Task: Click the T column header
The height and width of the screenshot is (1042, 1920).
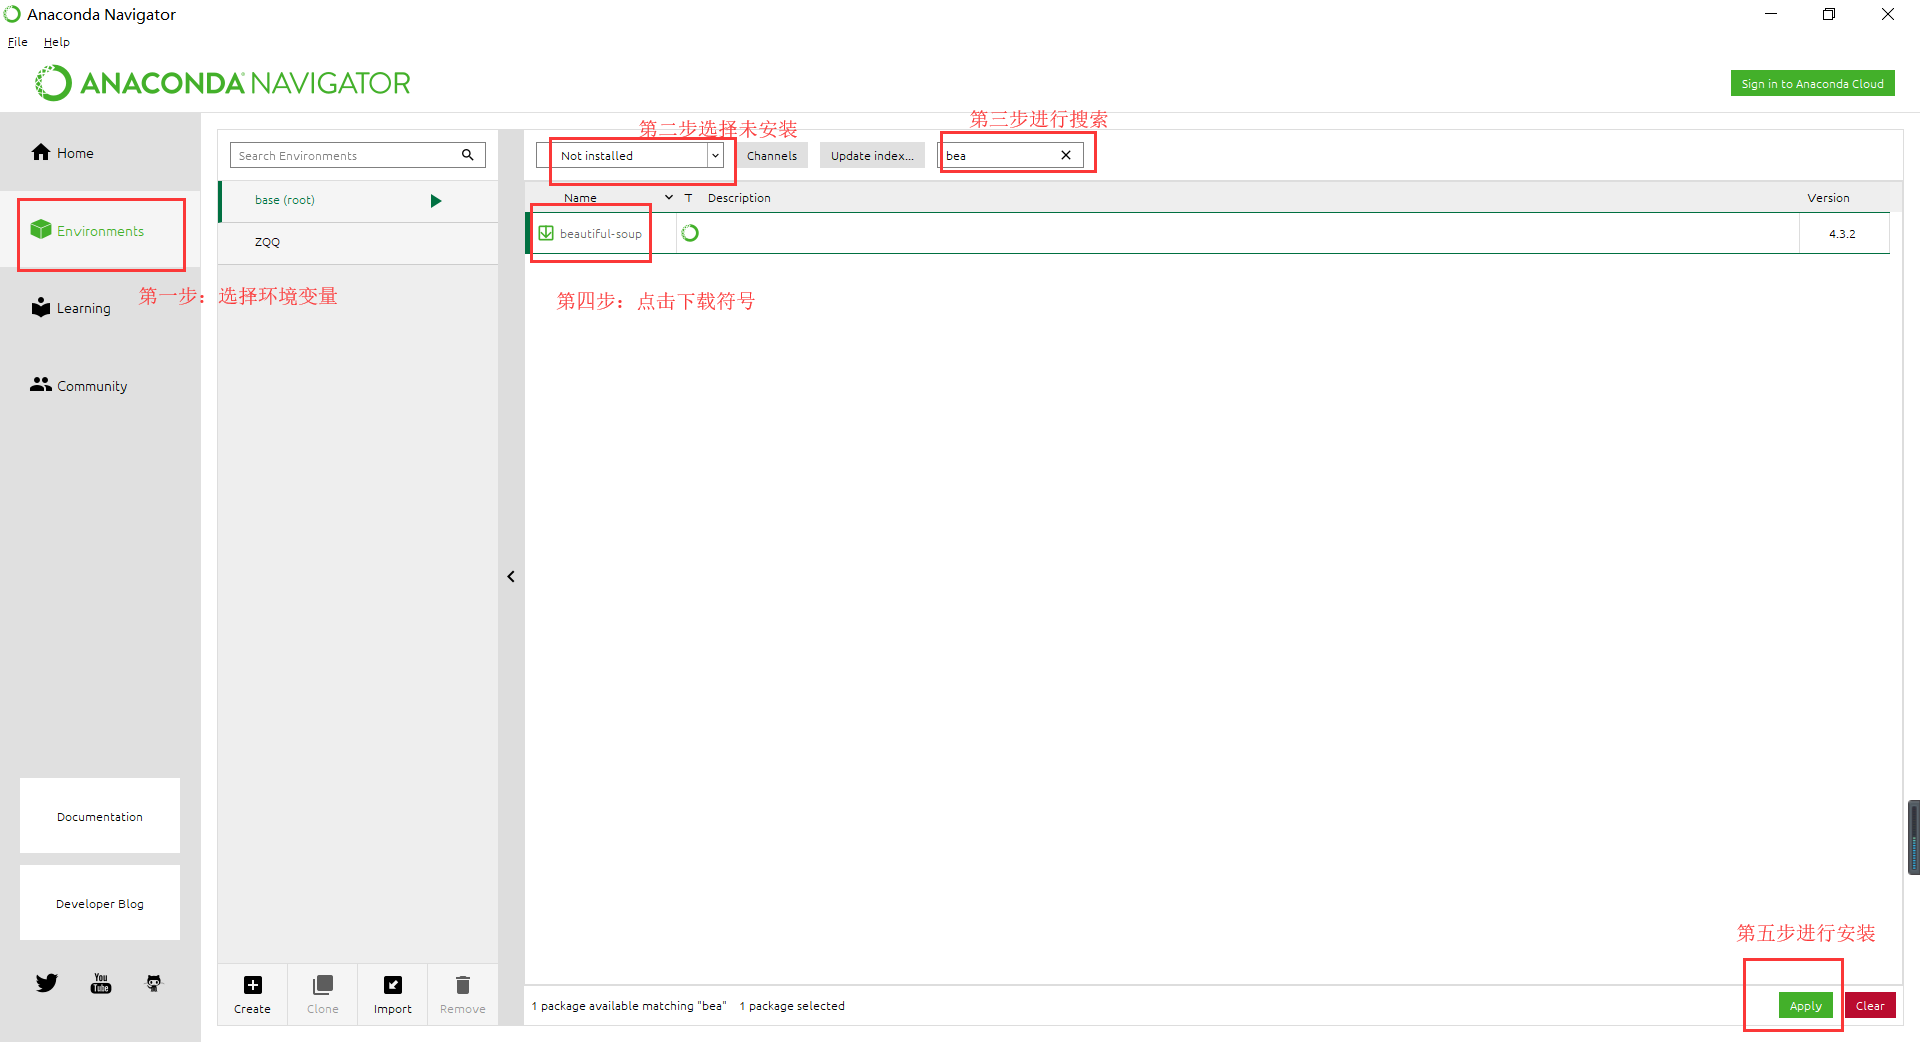Action: (688, 198)
